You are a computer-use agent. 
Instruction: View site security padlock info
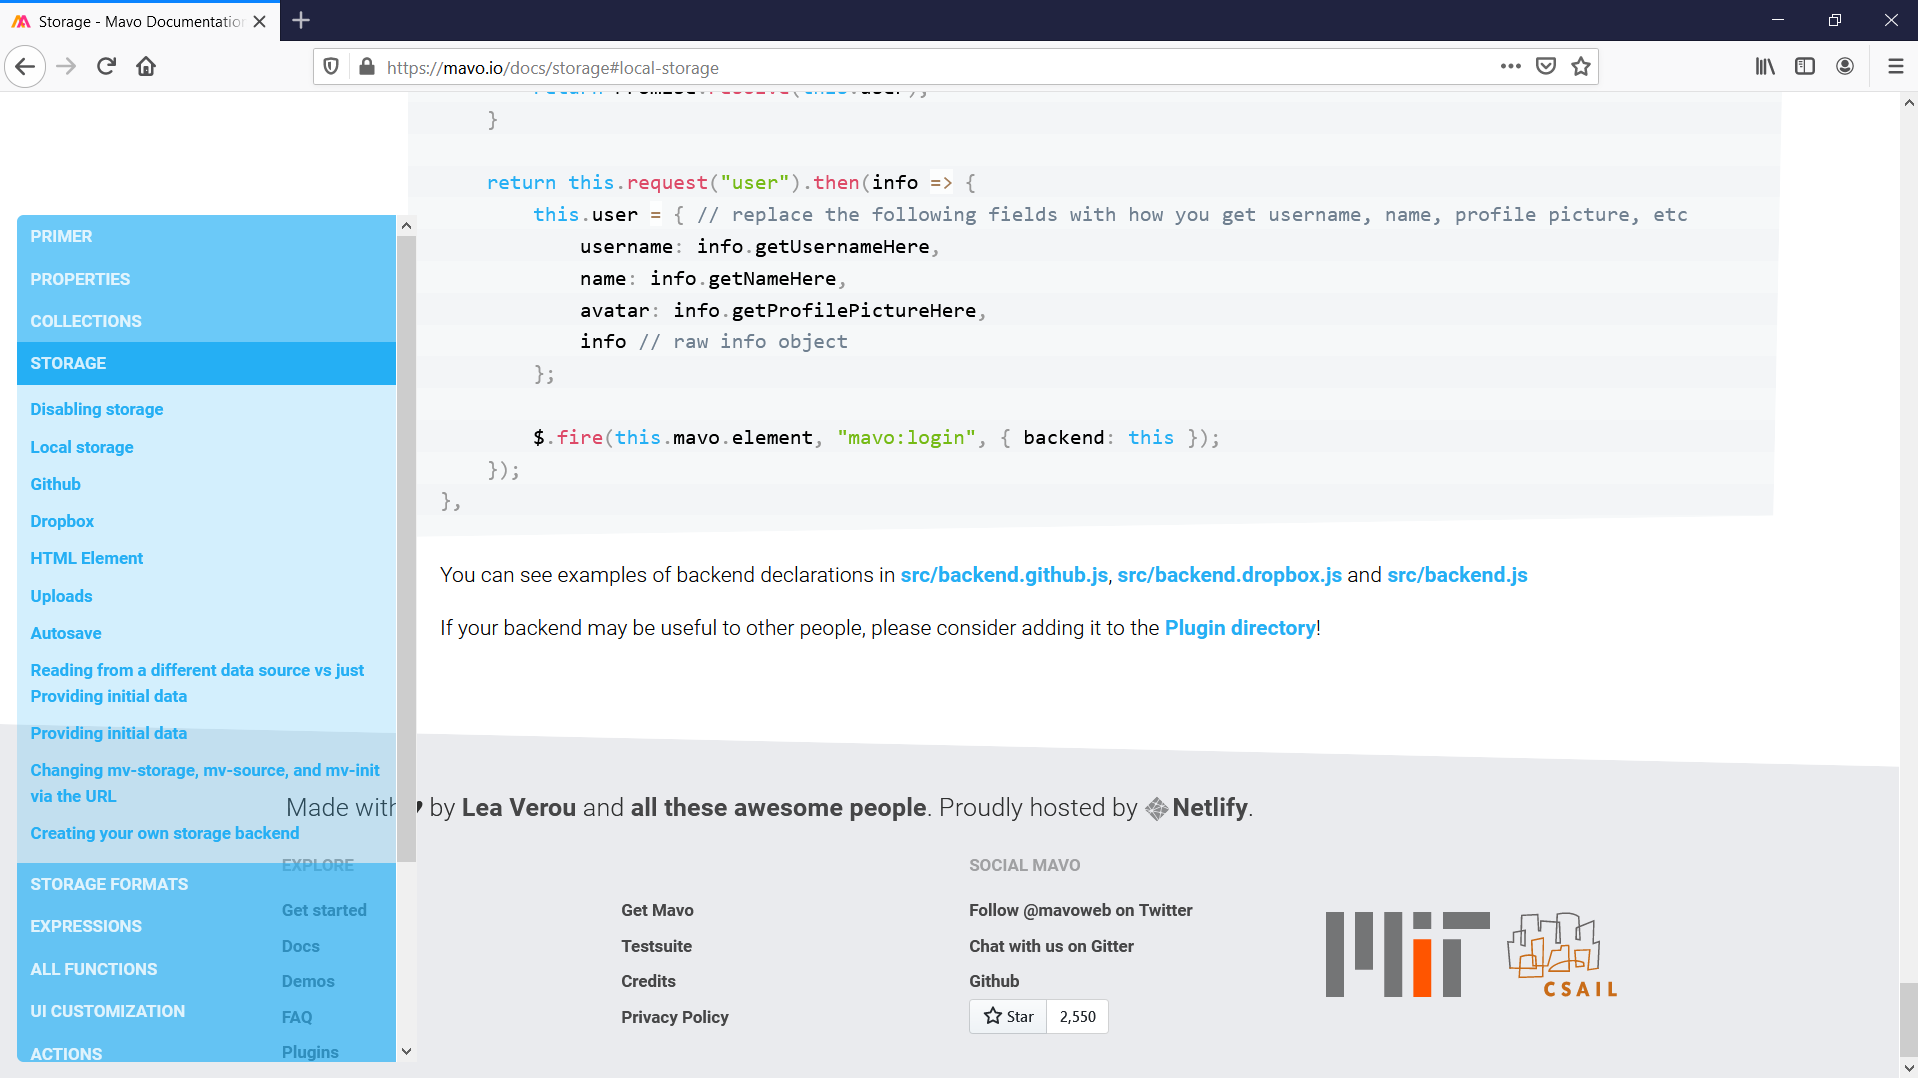tap(367, 67)
